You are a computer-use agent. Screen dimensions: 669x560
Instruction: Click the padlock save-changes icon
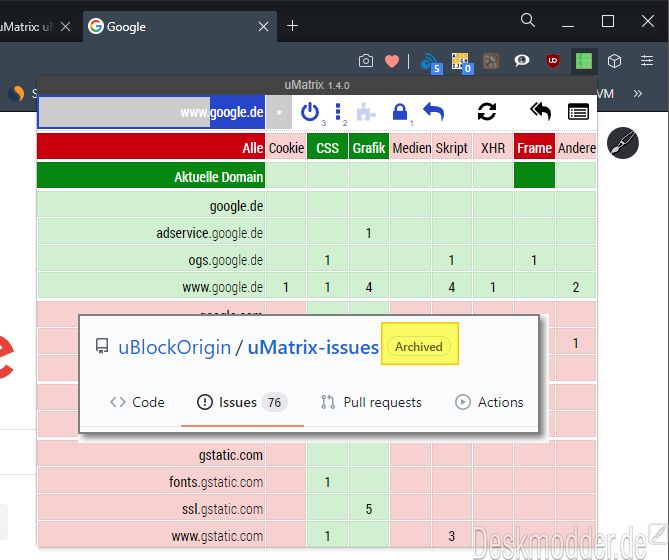coord(400,113)
